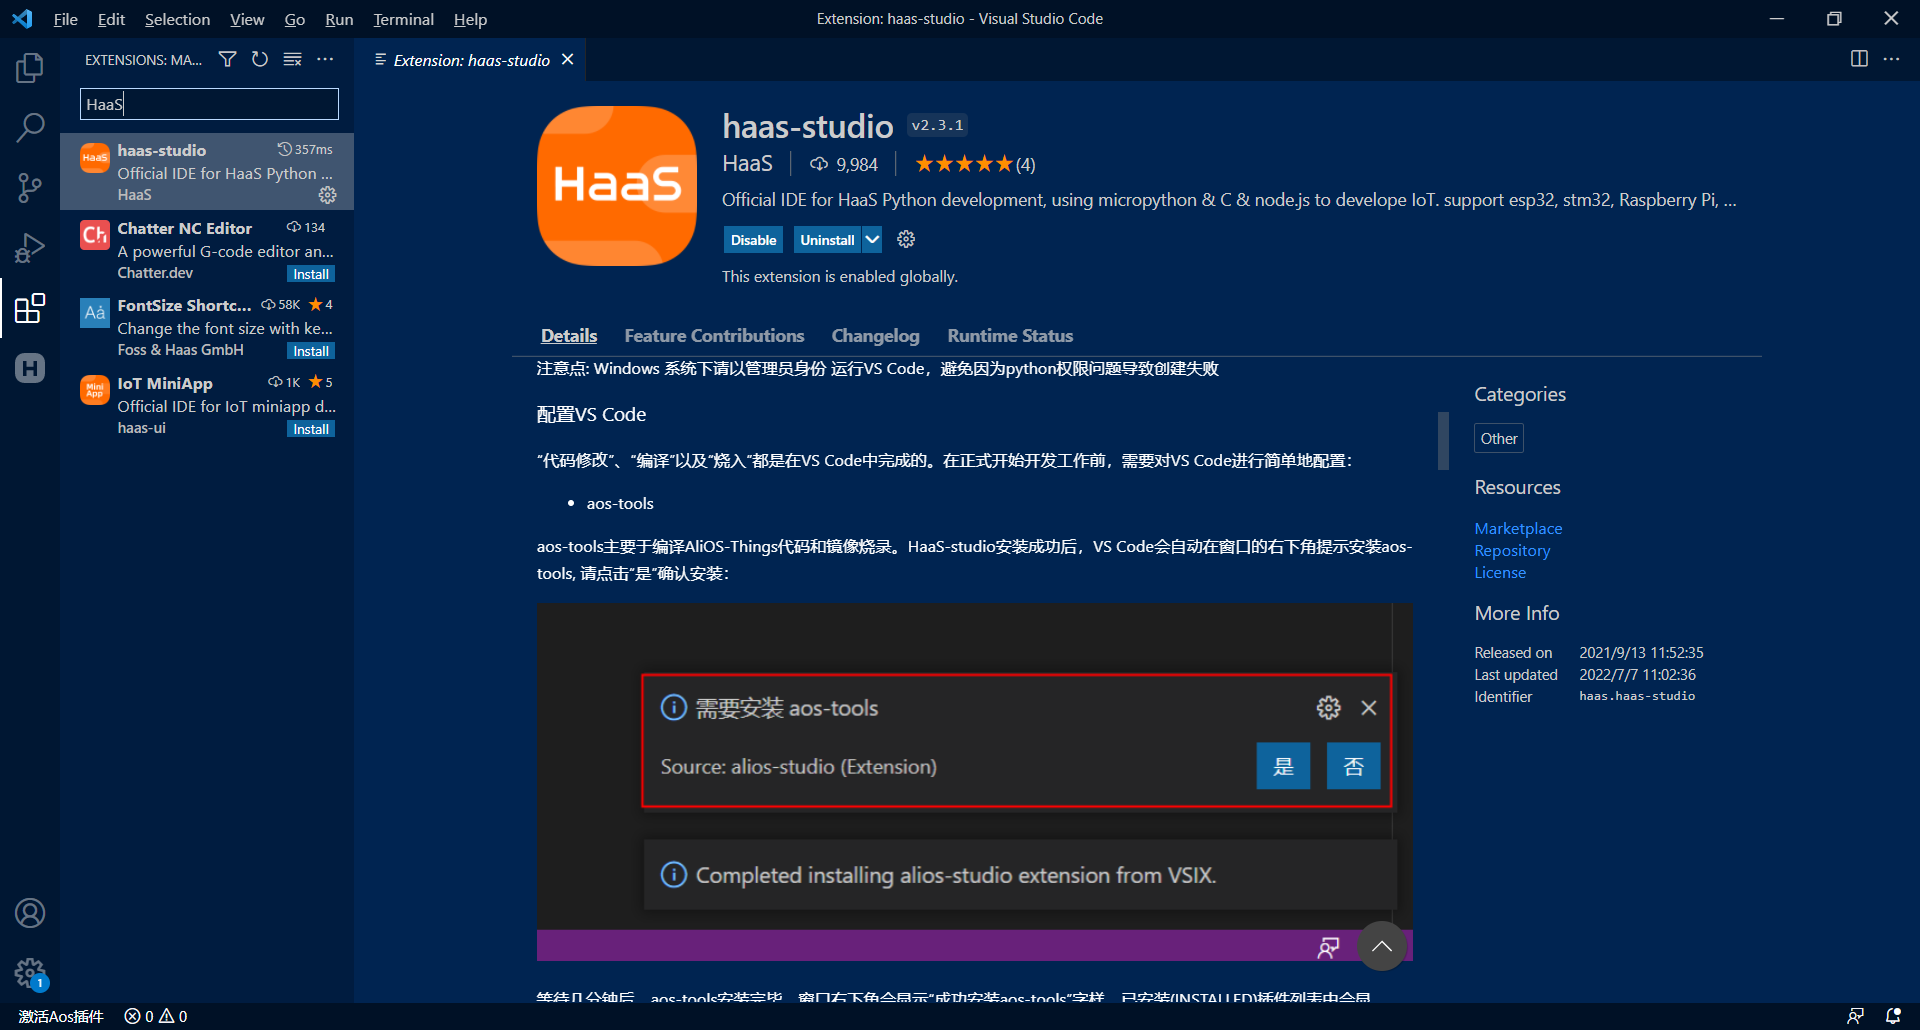Open the HaaS Studio activity bar icon
The image size is (1920, 1030).
click(x=30, y=368)
